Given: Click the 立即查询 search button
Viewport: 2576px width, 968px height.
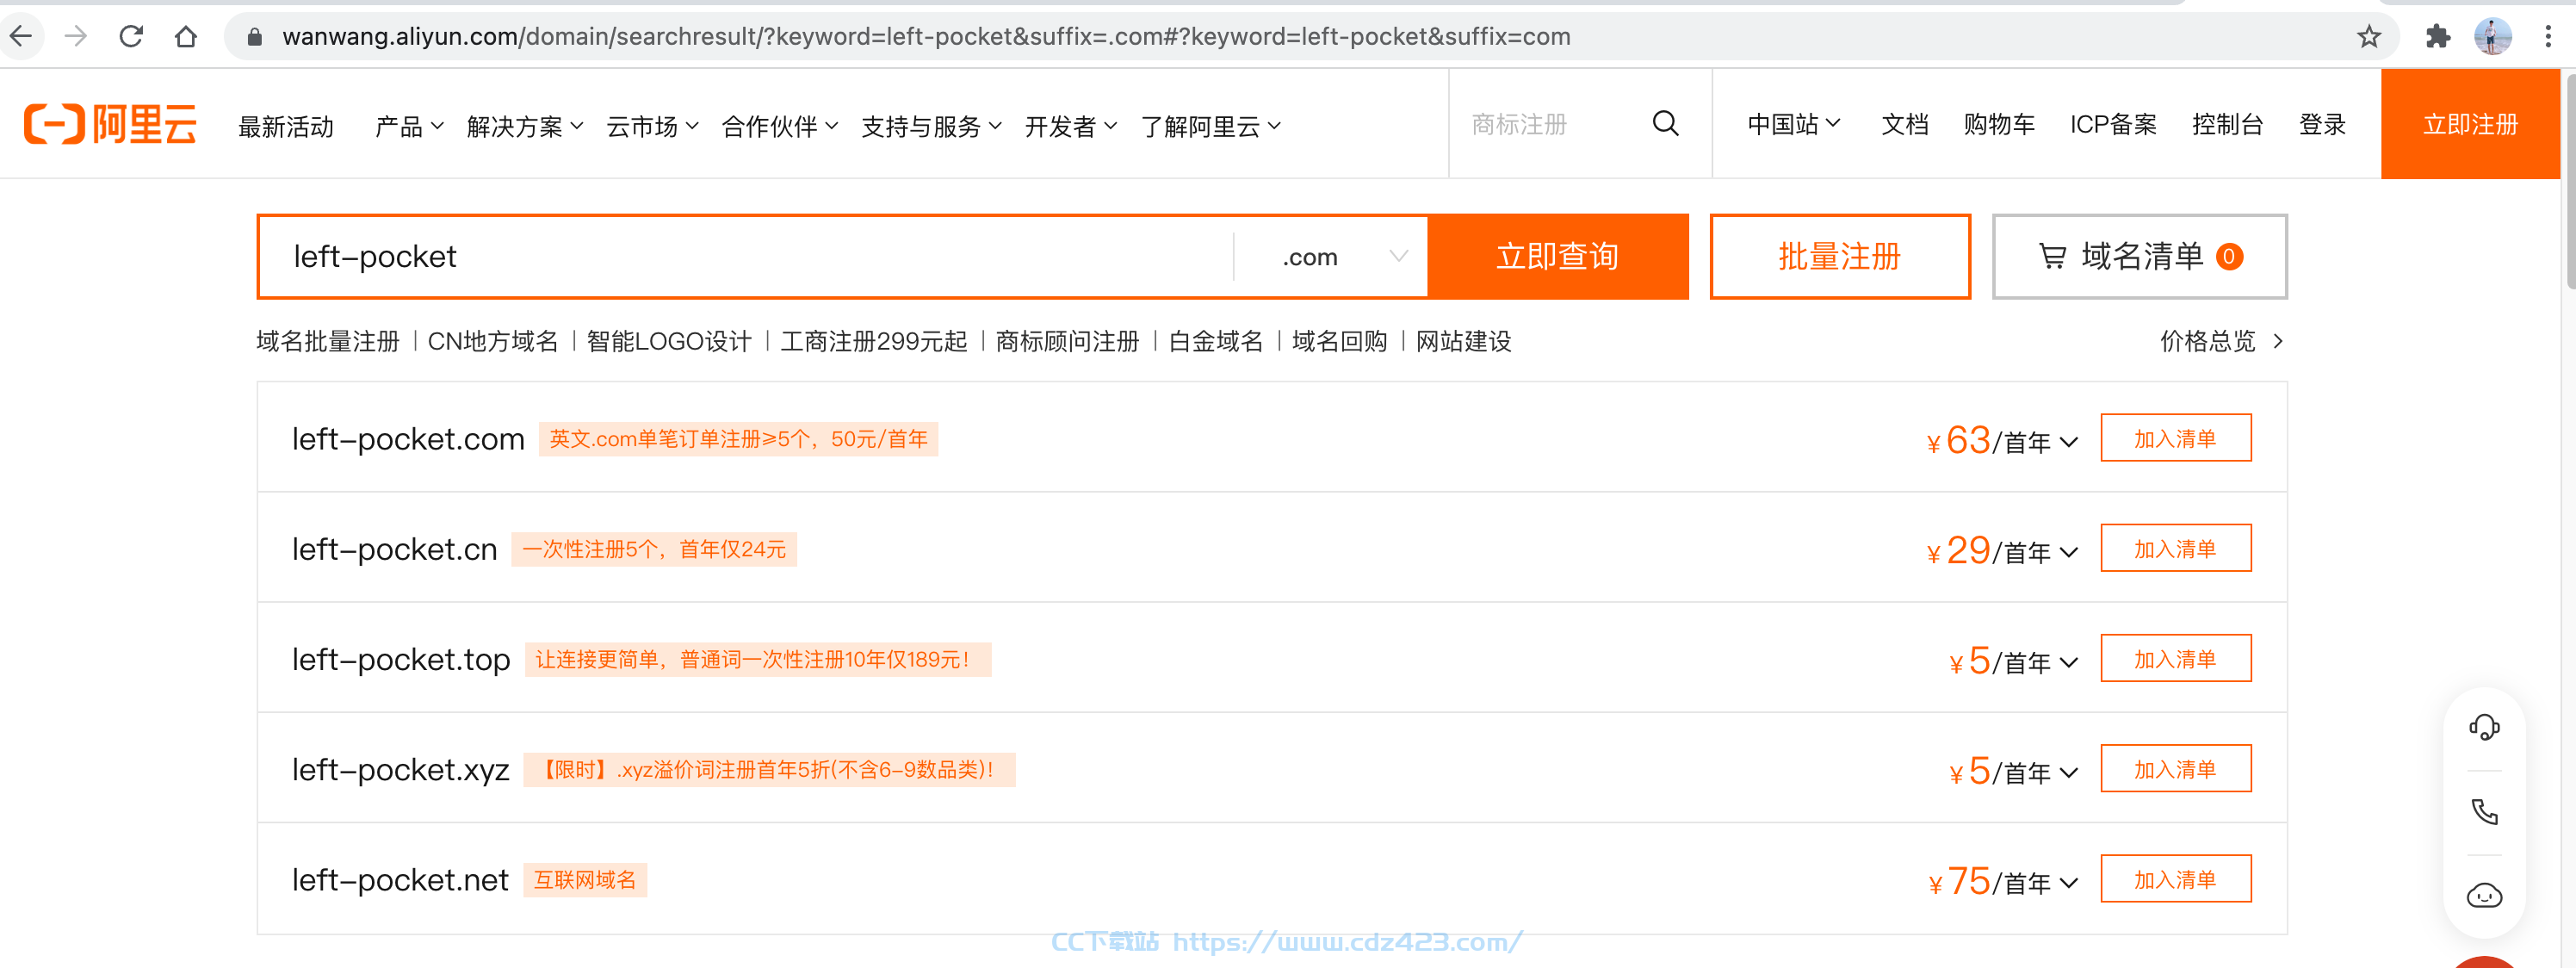Looking at the screenshot, I should pyautogui.click(x=1558, y=257).
